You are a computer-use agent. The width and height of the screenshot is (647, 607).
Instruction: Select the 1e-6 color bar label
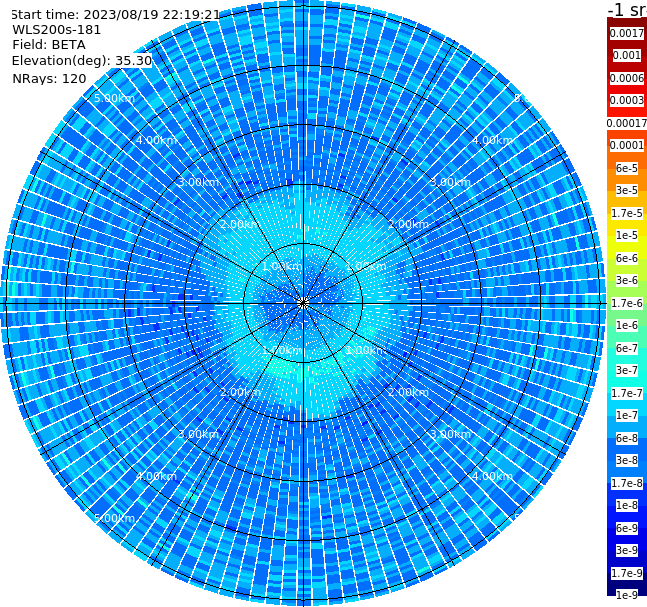click(627, 325)
